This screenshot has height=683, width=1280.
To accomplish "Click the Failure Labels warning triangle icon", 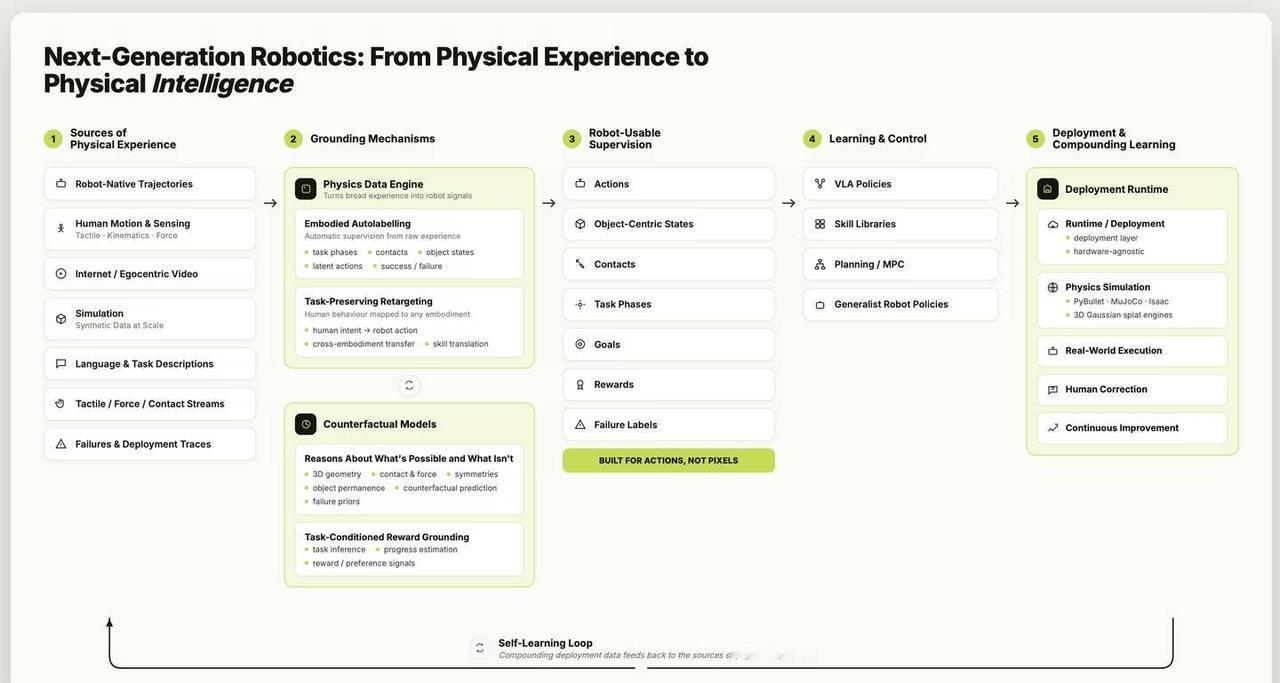I will pyautogui.click(x=580, y=424).
